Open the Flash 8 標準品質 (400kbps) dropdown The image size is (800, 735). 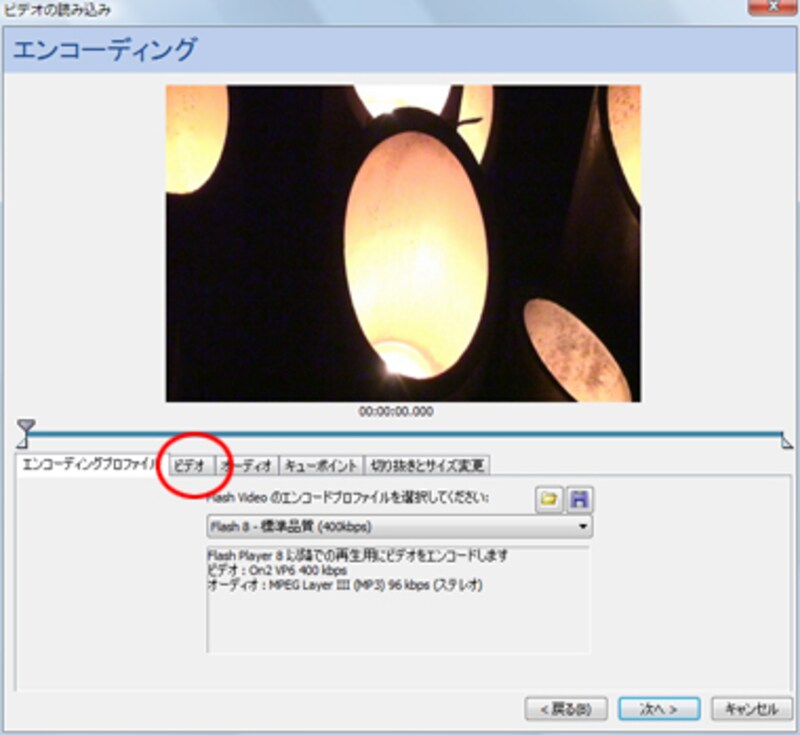point(399,526)
